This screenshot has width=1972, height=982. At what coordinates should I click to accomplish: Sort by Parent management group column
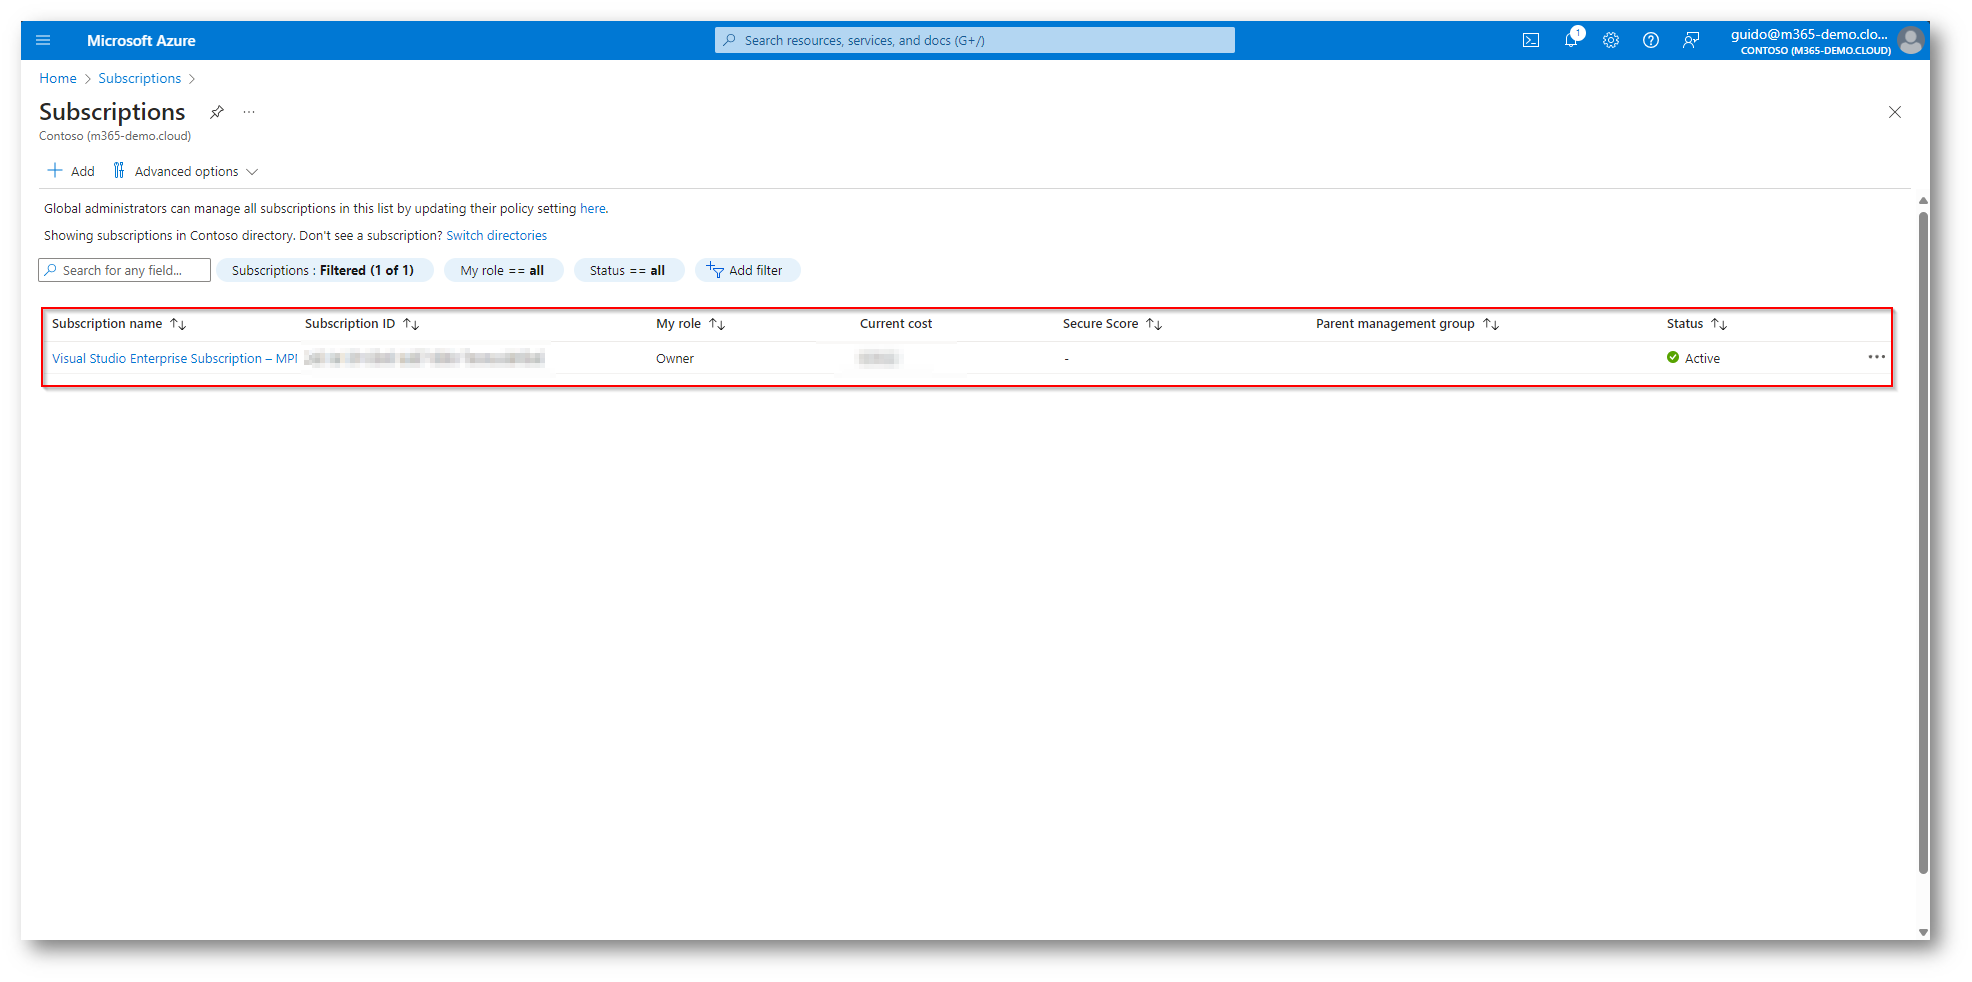[1407, 324]
